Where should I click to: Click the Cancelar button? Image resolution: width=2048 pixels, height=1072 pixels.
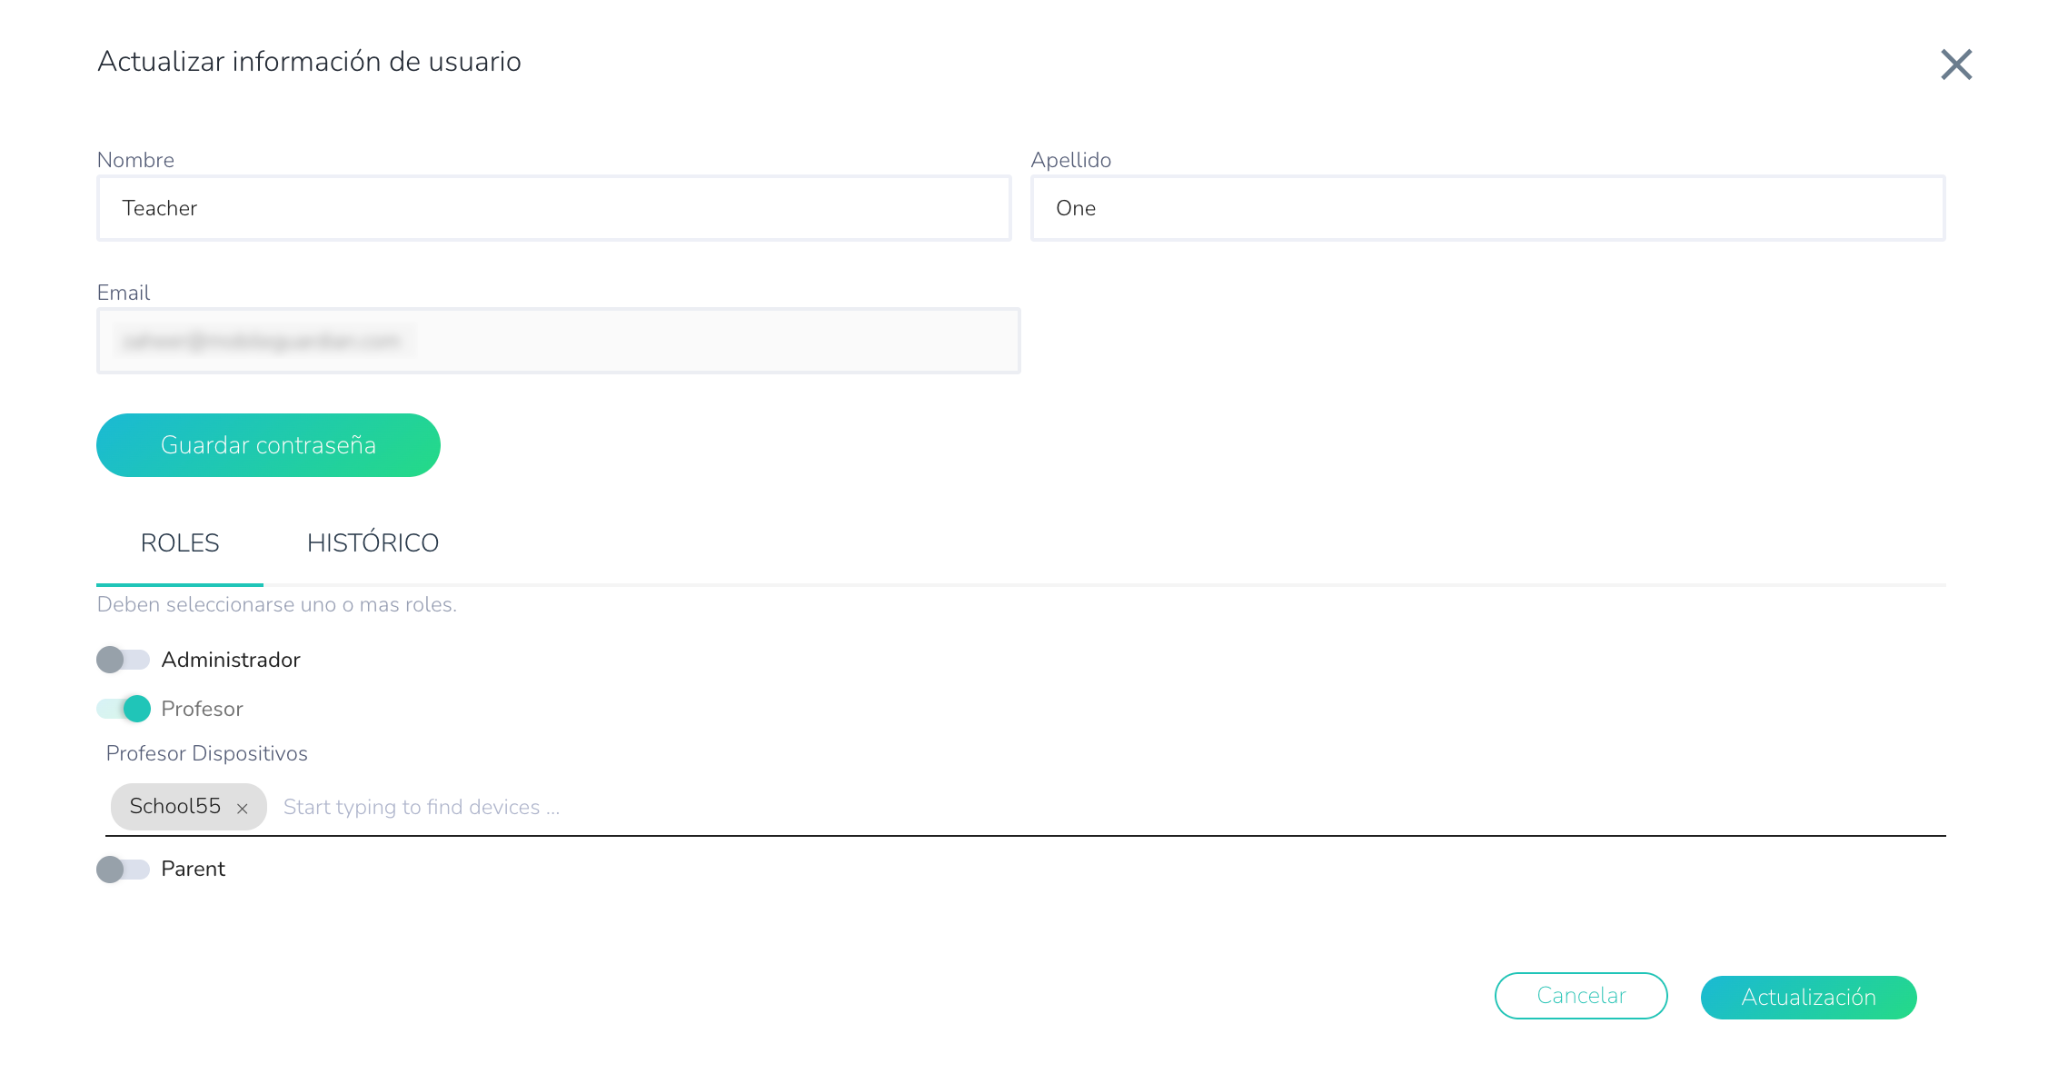click(x=1580, y=996)
